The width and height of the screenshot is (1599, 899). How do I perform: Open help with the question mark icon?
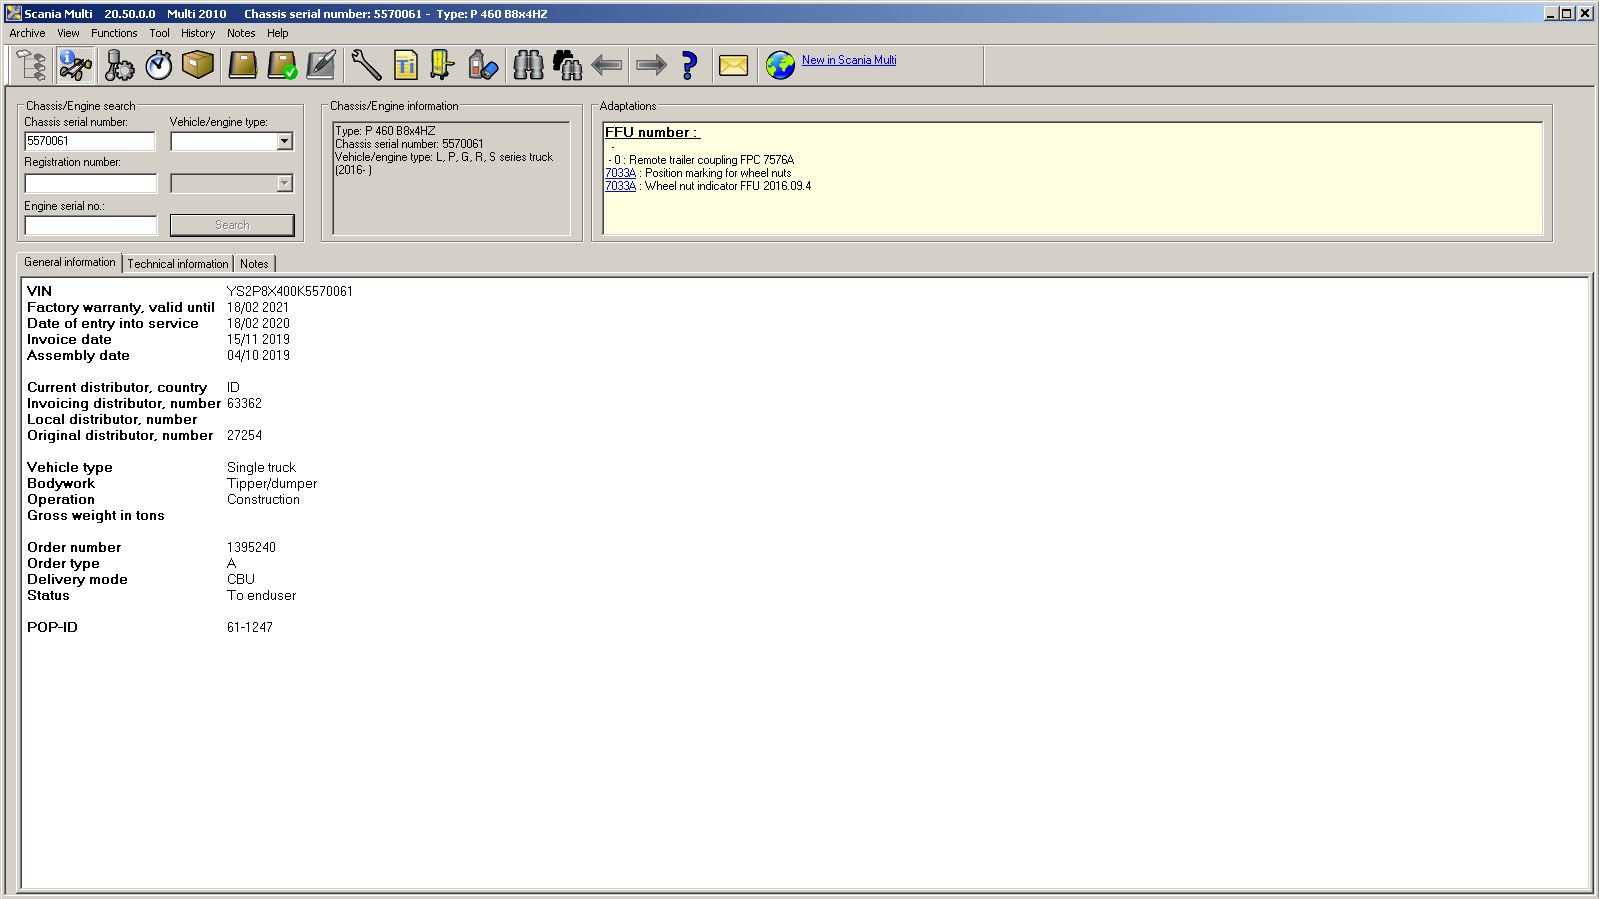point(689,66)
